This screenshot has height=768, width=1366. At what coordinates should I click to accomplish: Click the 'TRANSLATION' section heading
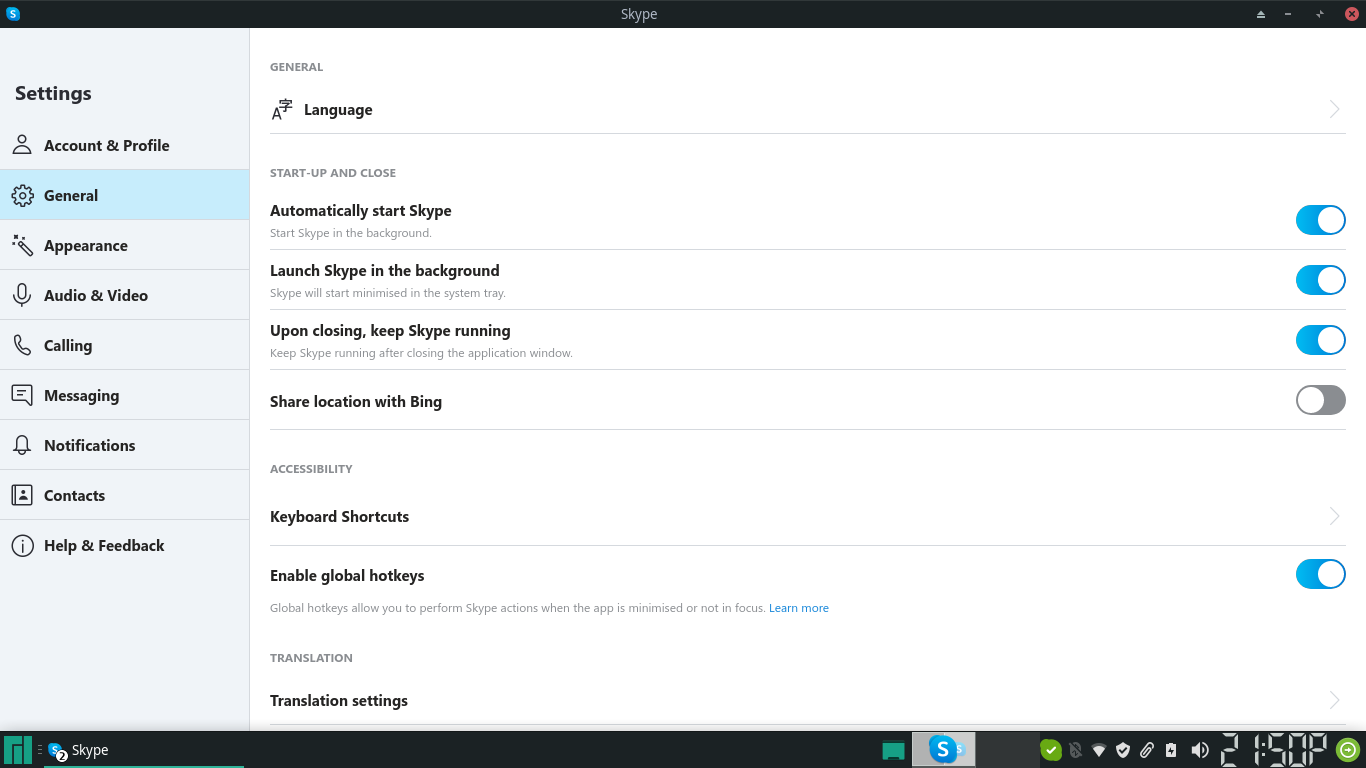311,658
